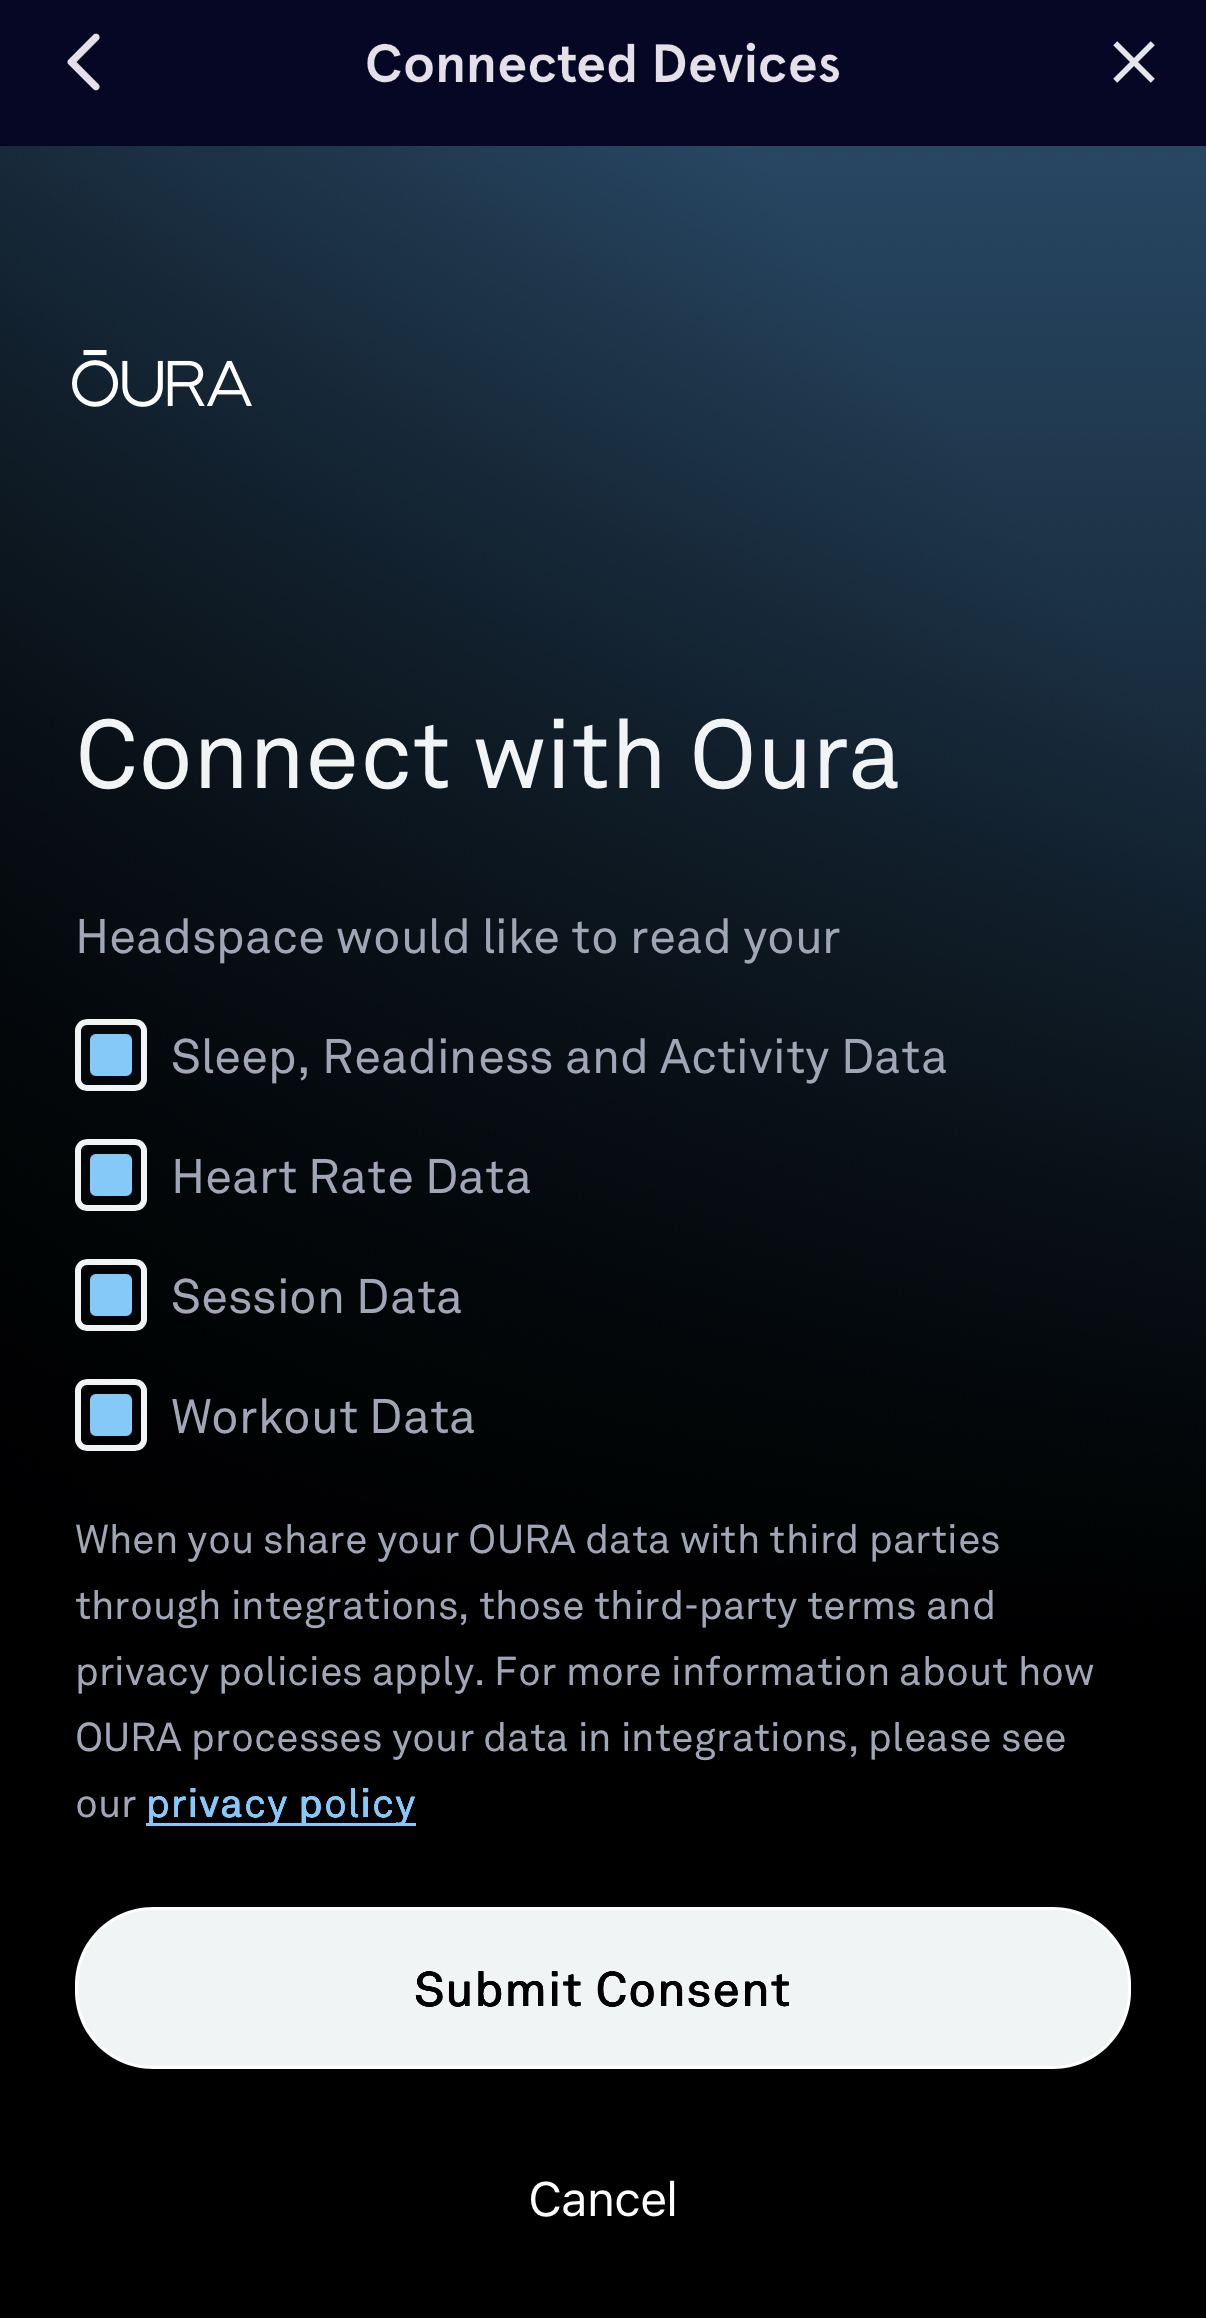Tap the 'For more information about how' text
This screenshot has height=2318, width=1206.
794,1672
